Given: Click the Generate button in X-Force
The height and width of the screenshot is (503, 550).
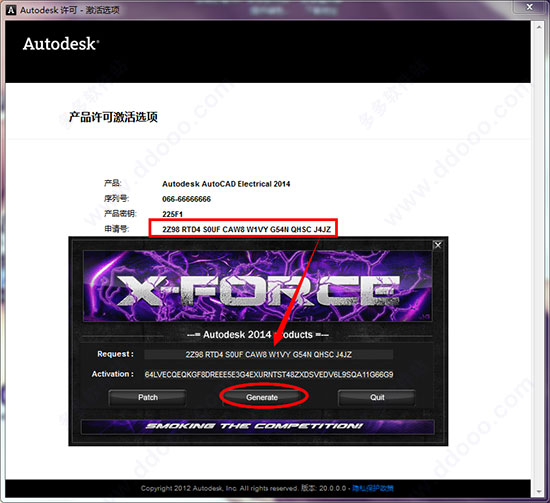Looking at the screenshot, I should 262,397.
